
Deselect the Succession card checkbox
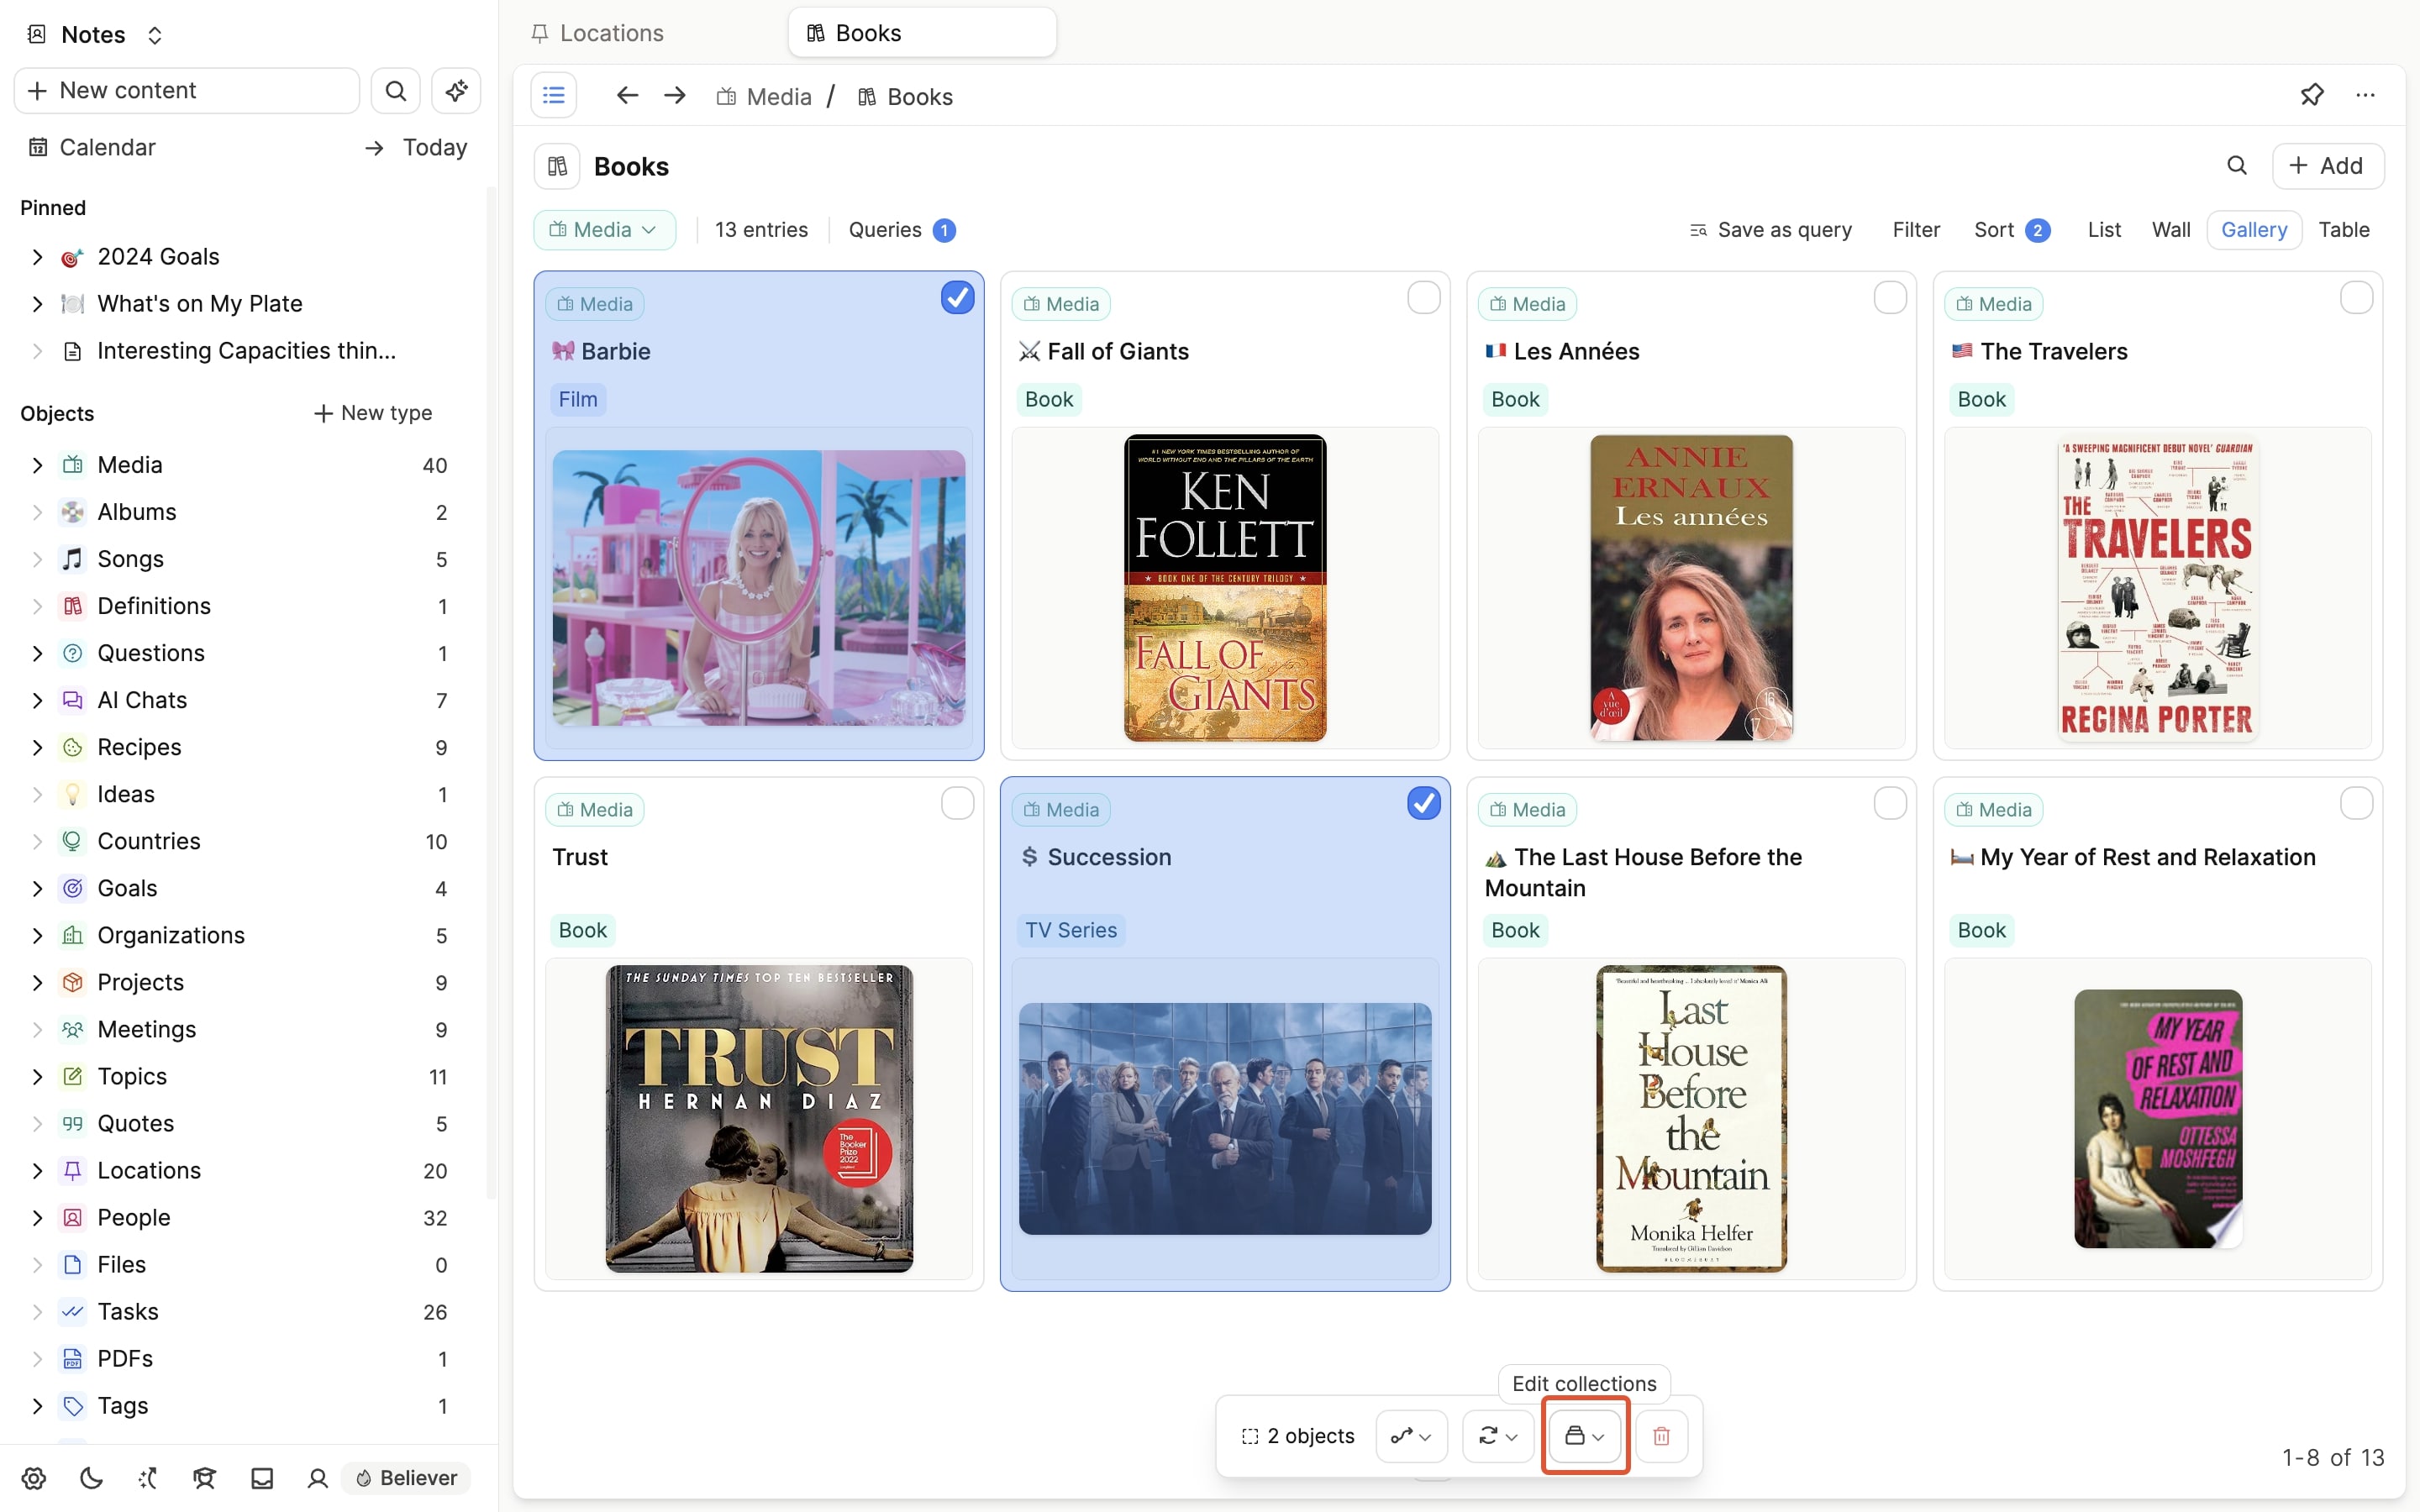pos(1423,803)
